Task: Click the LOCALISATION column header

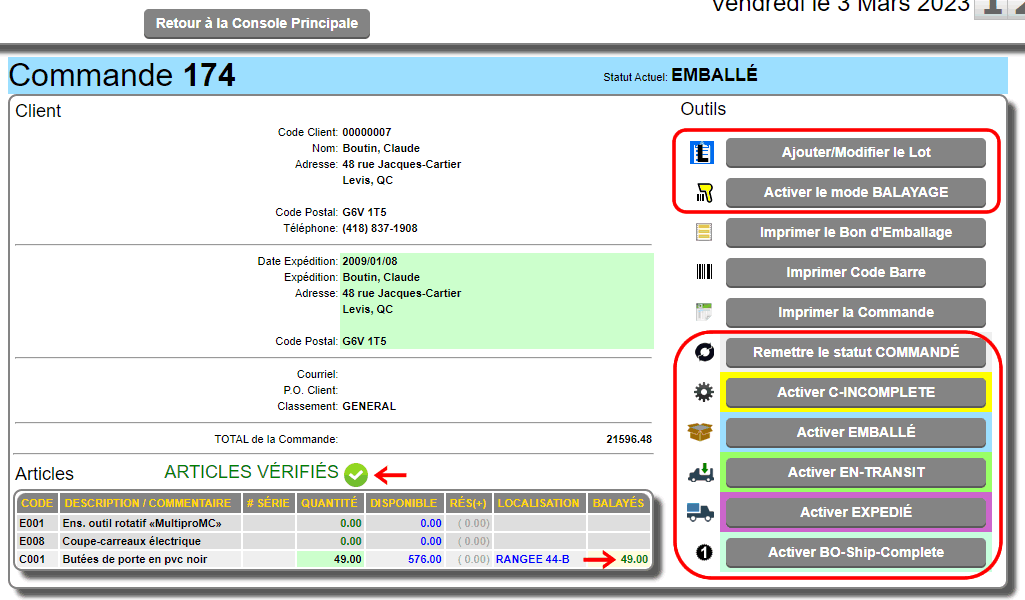Action: (x=539, y=503)
